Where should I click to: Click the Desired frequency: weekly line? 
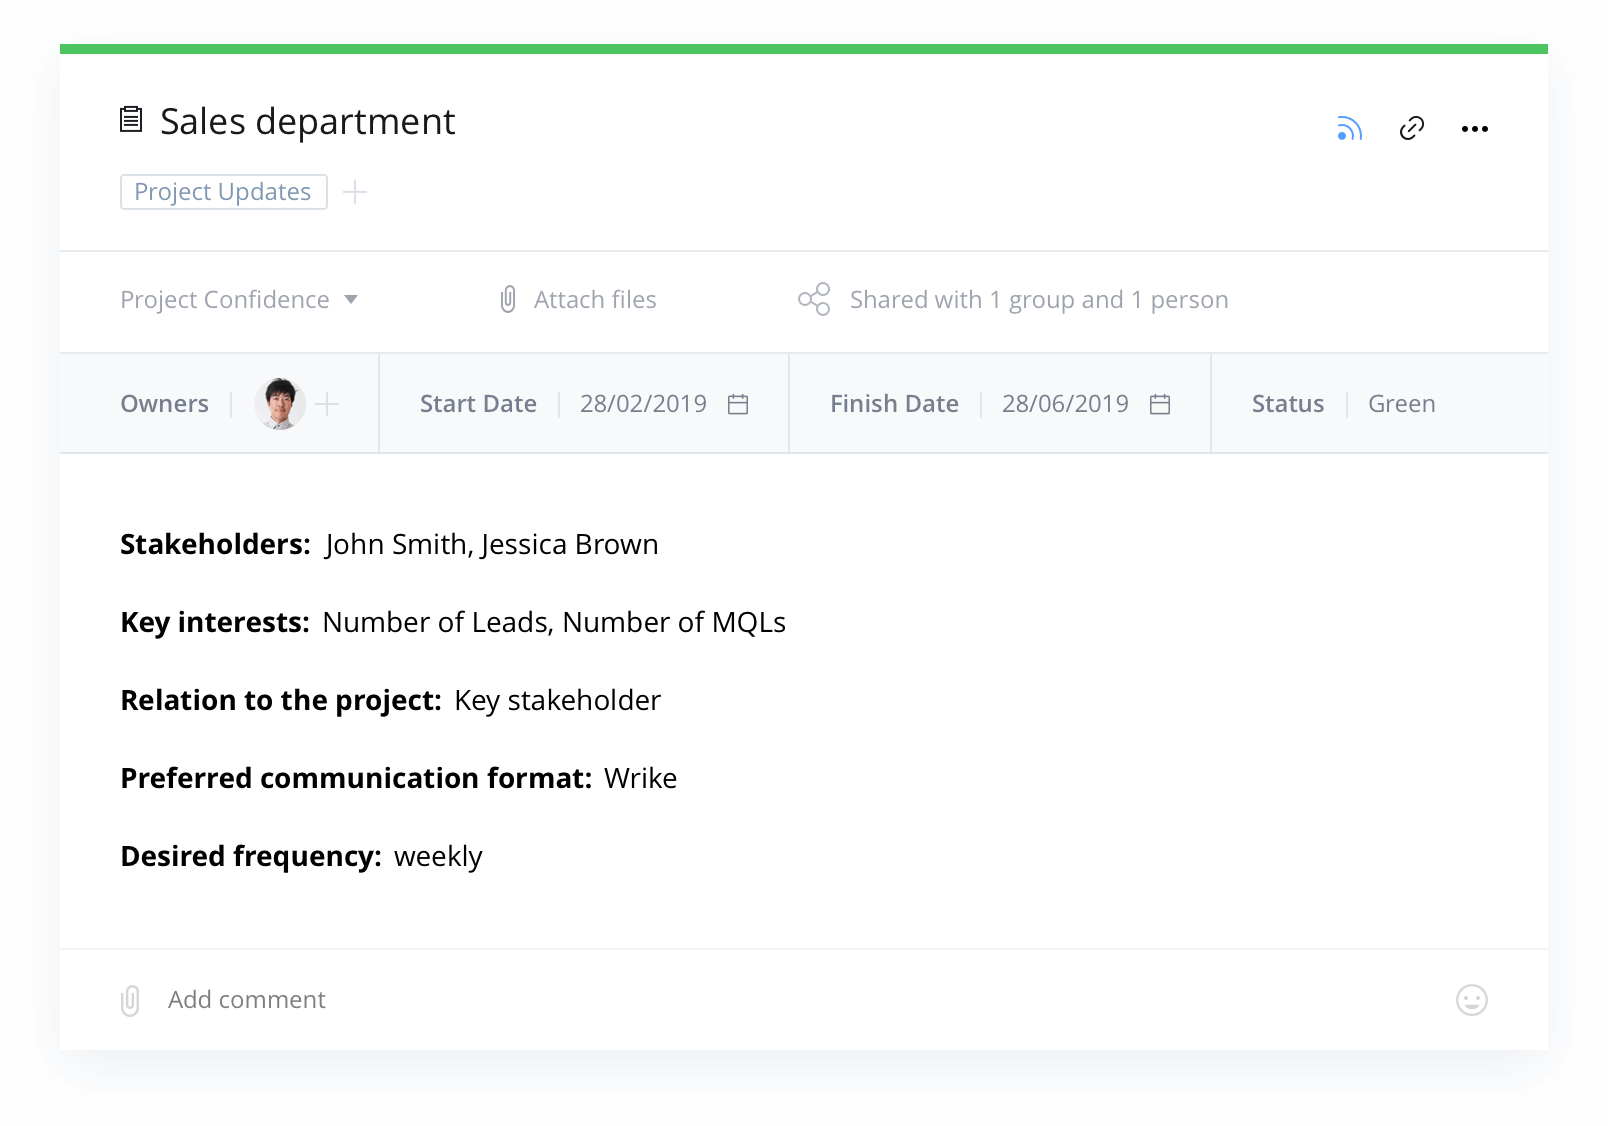click(x=301, y=856)
